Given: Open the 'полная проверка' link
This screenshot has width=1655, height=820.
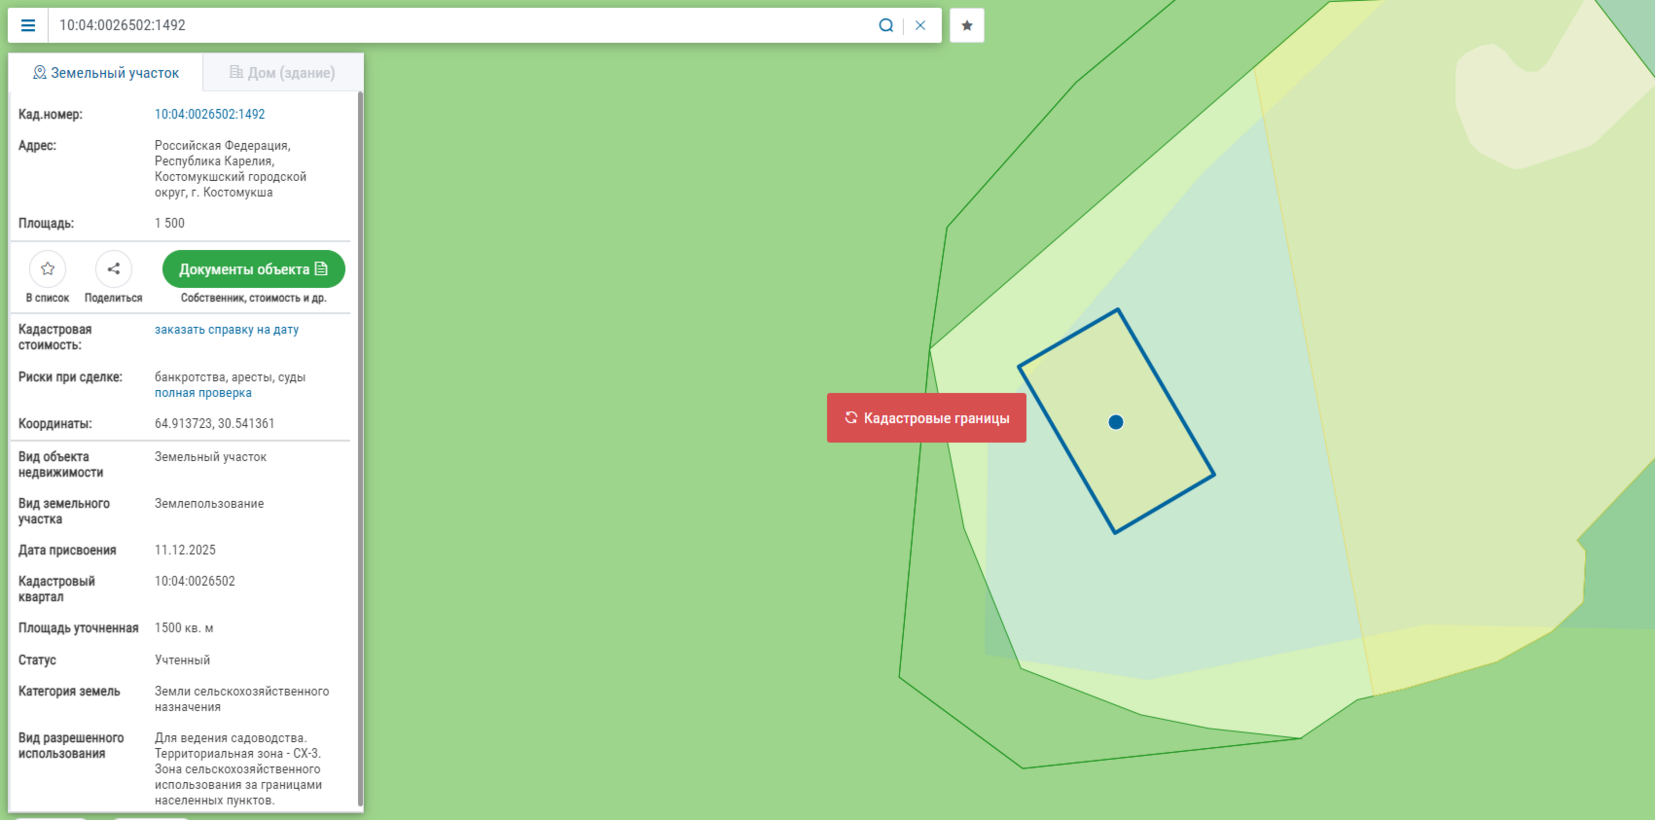Looking at the screenshot, I should tap(203, 393).
